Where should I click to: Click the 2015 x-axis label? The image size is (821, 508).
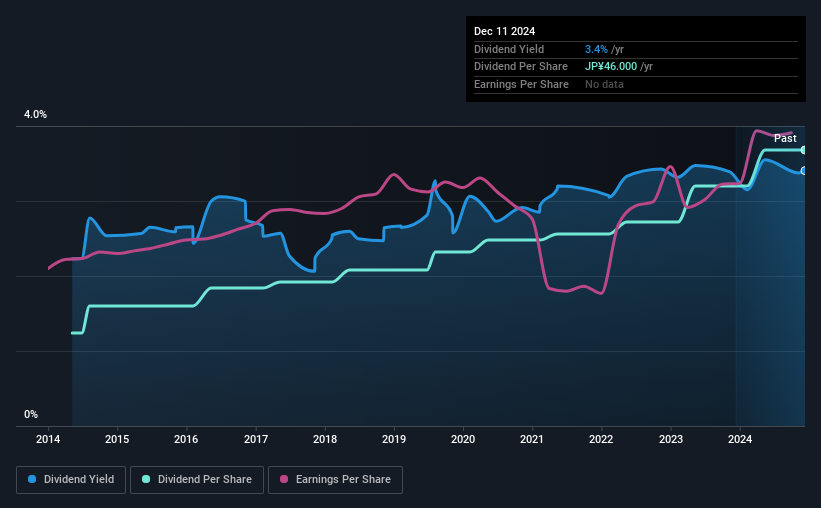(117, 439)
